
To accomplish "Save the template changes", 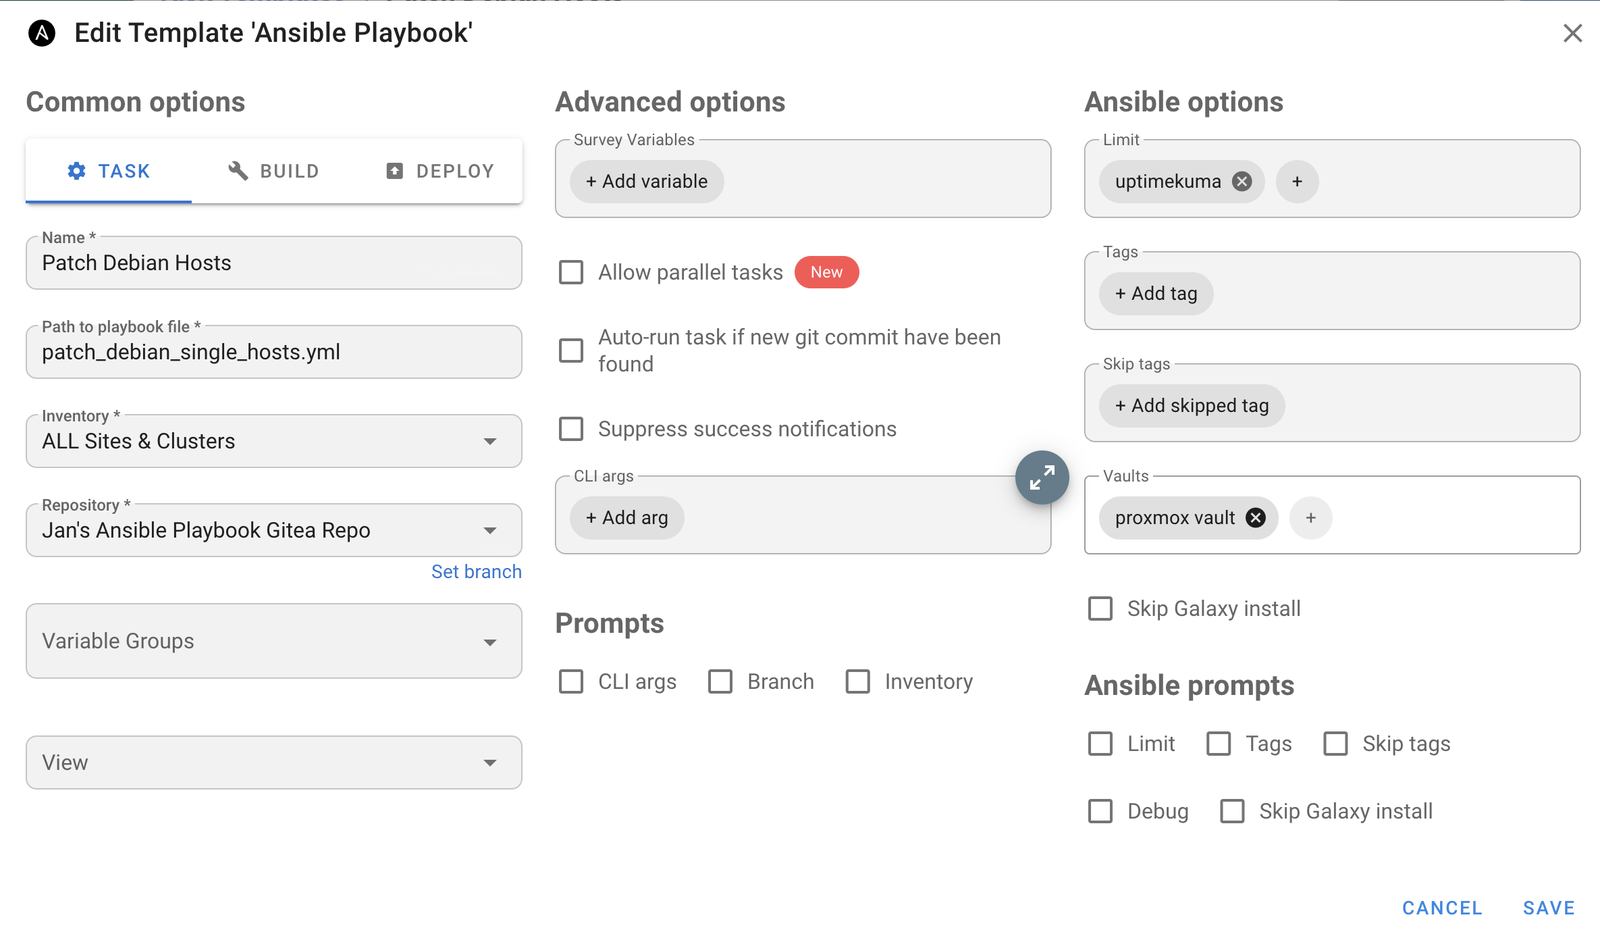I will point(1549,908).
